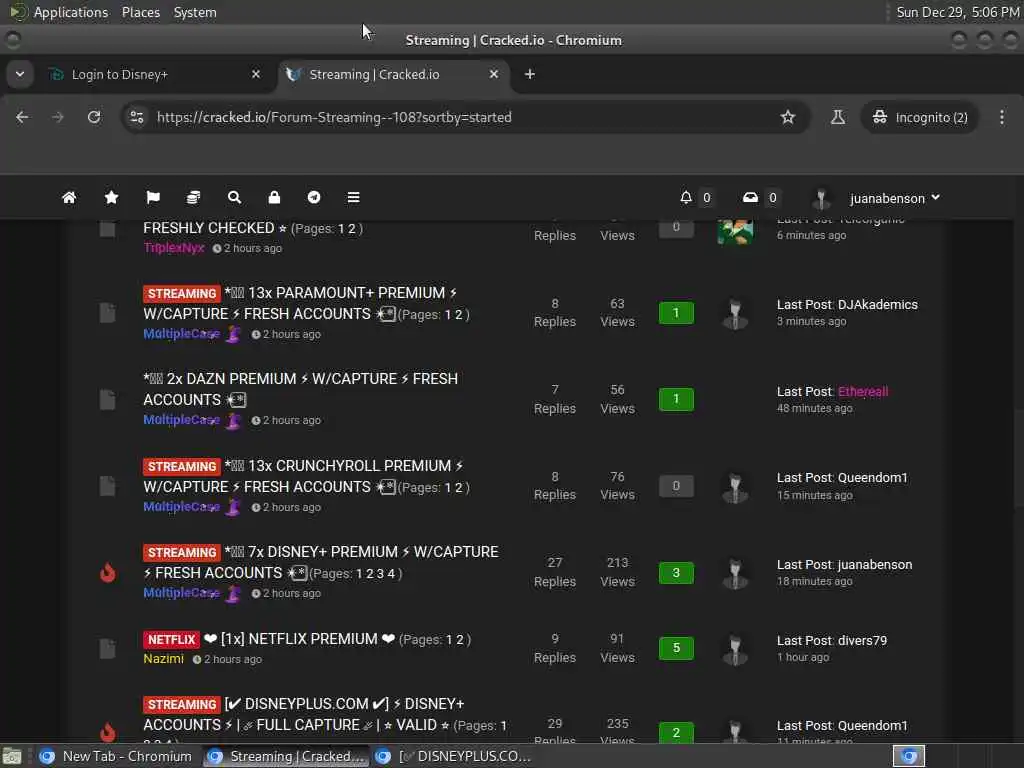
Task: Click Streaming | Cracked taskbar window button
Action: pos(285,756)
